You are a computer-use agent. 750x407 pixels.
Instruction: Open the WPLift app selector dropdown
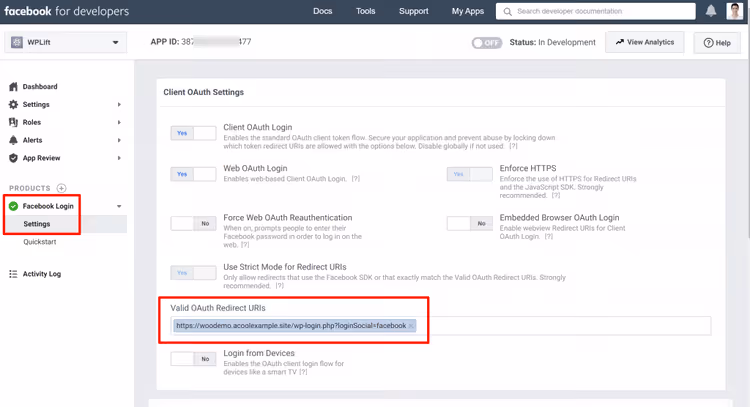[x=66, y=42]
